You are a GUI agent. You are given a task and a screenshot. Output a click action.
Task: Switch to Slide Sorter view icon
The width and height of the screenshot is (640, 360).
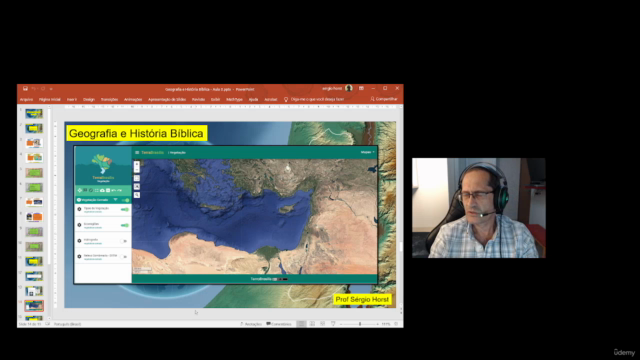[312, 324]
